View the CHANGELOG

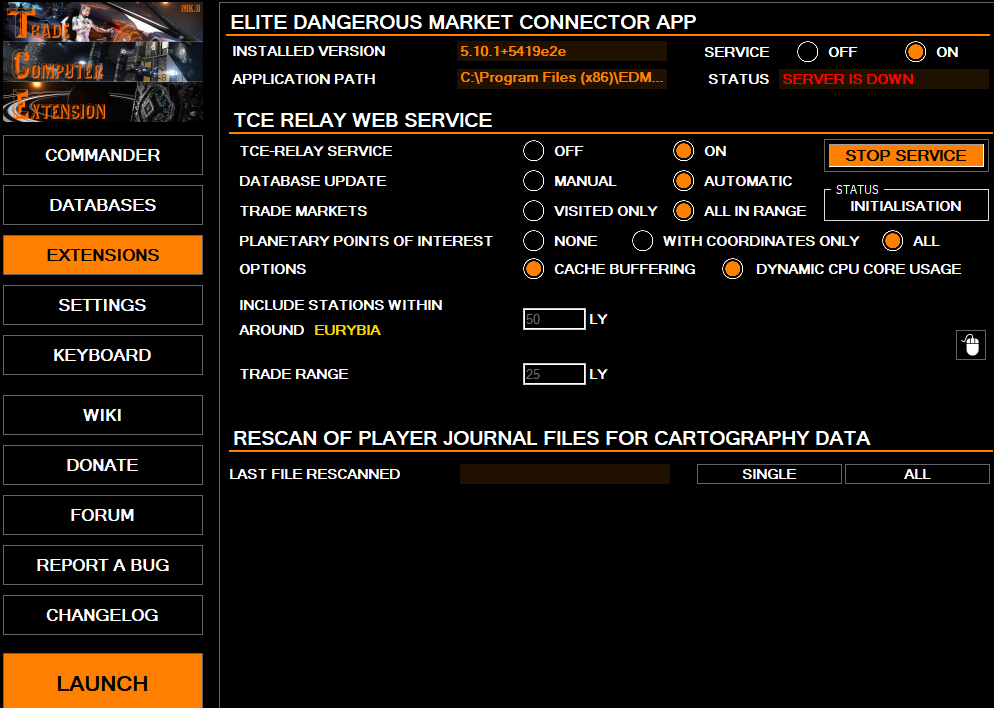coord(103,615)
